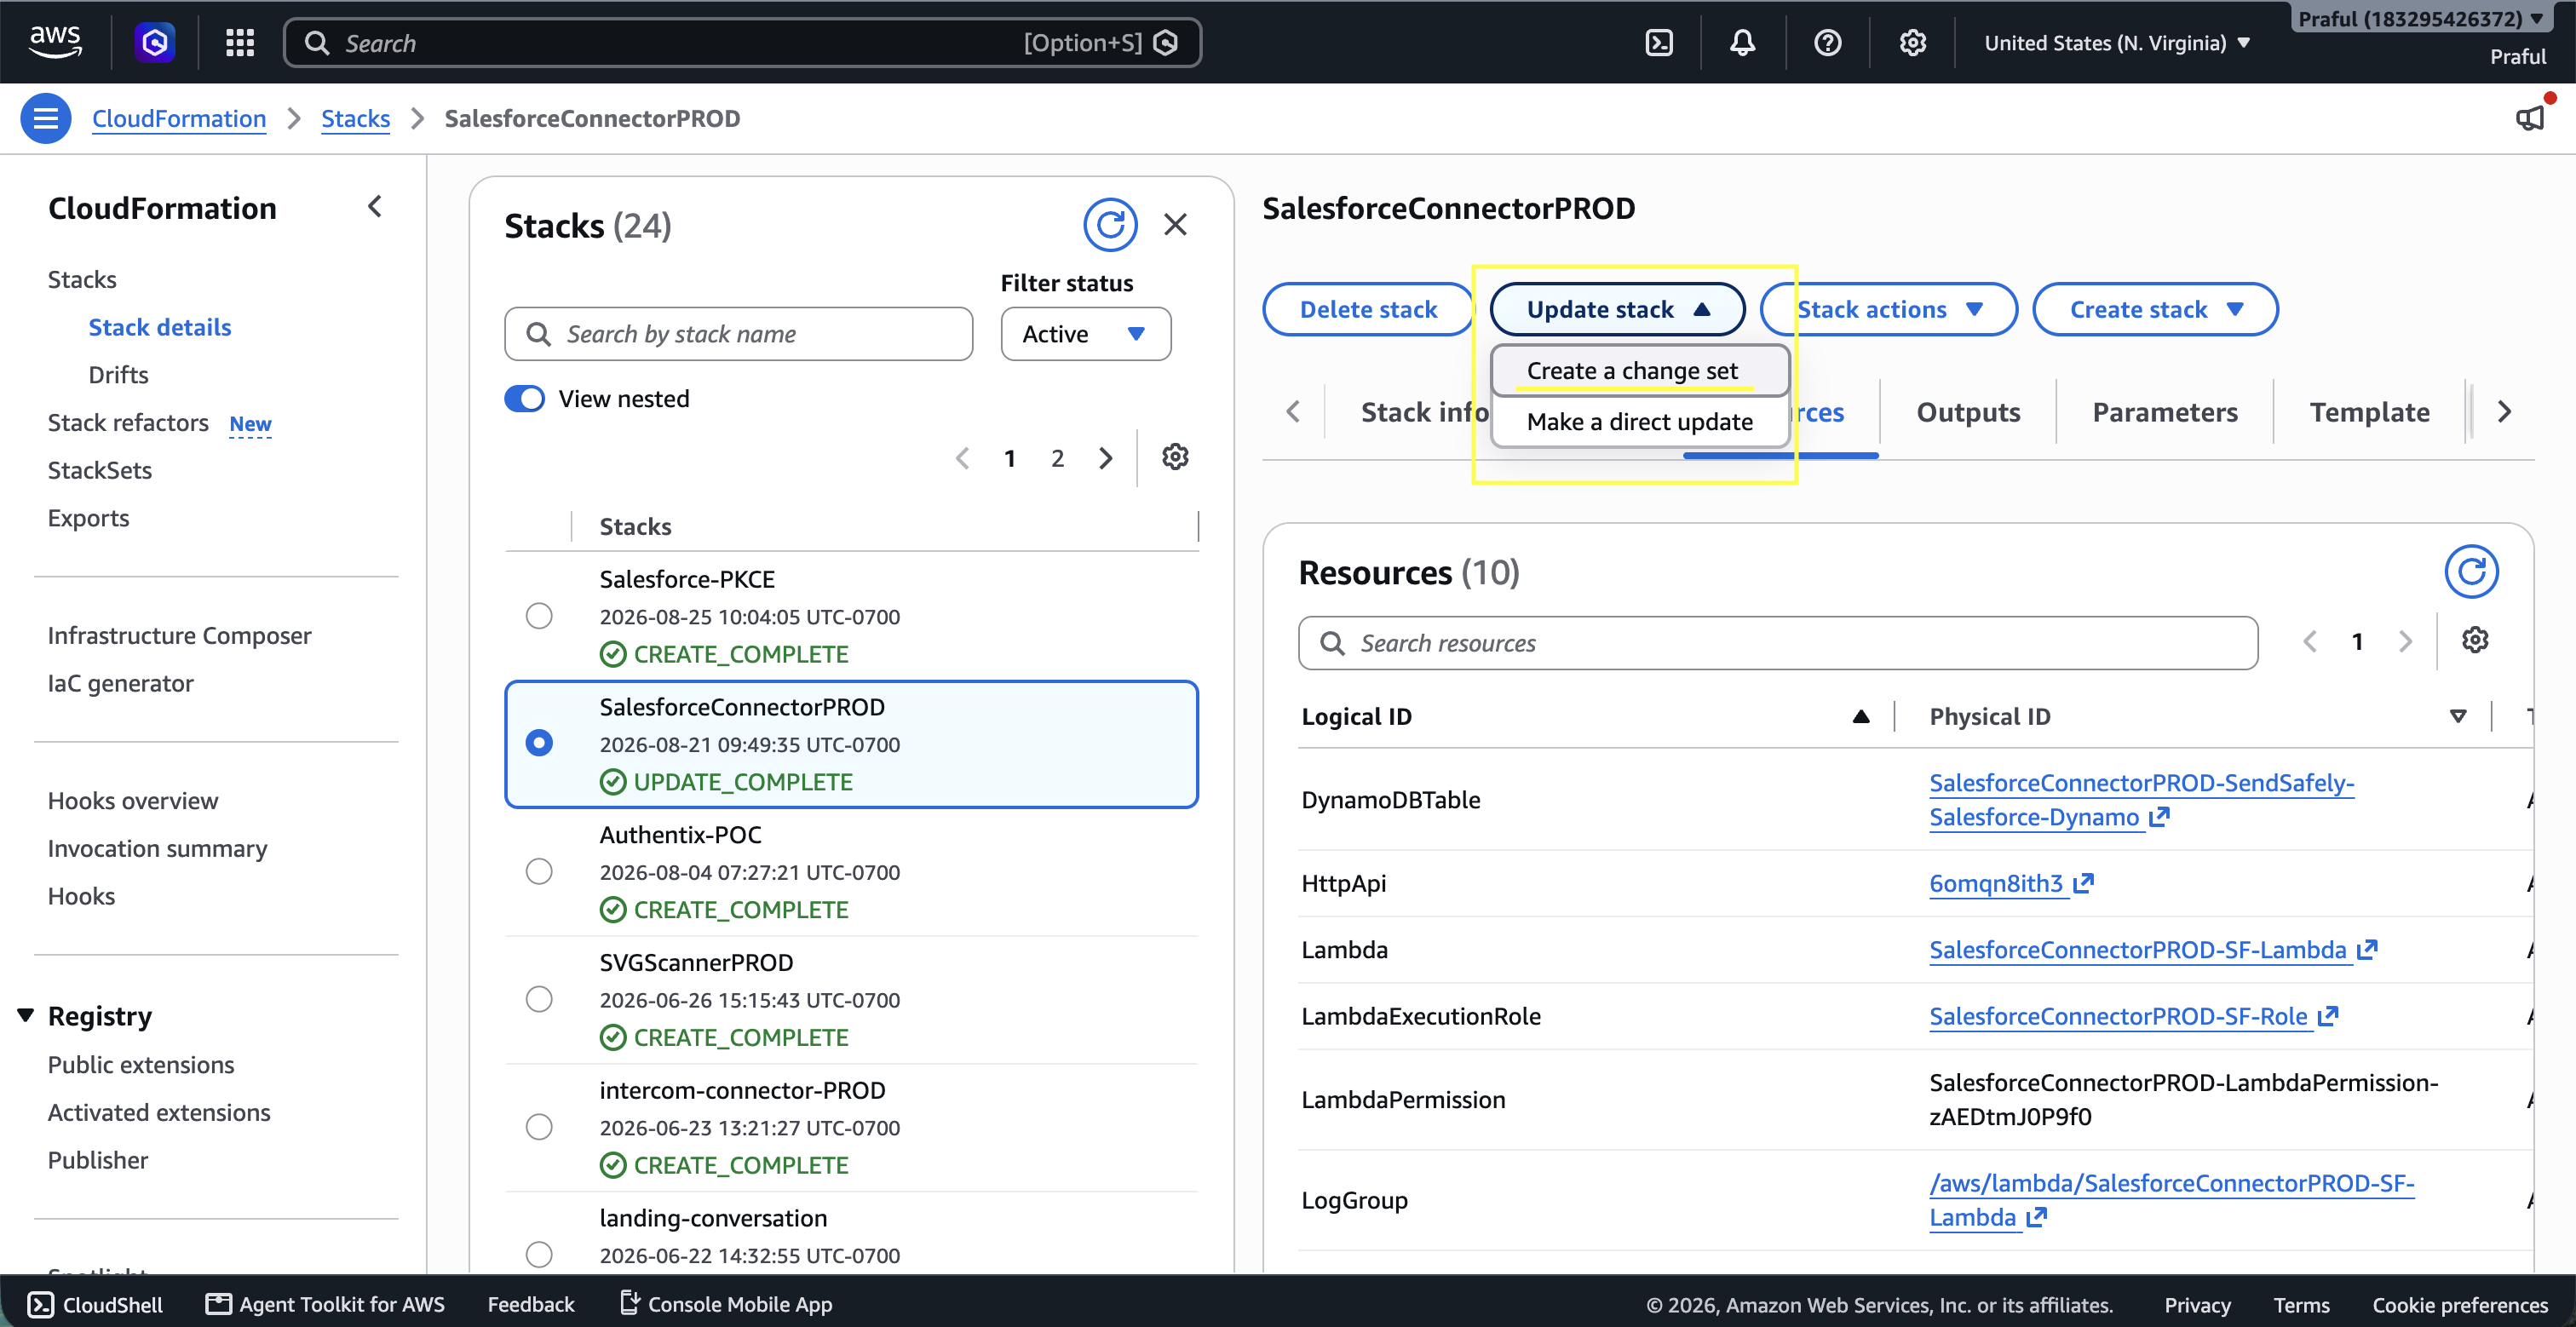Switch to the Template tab
The width and height of the screenshot is (2576, 1327).
[x=2369, y=412]
